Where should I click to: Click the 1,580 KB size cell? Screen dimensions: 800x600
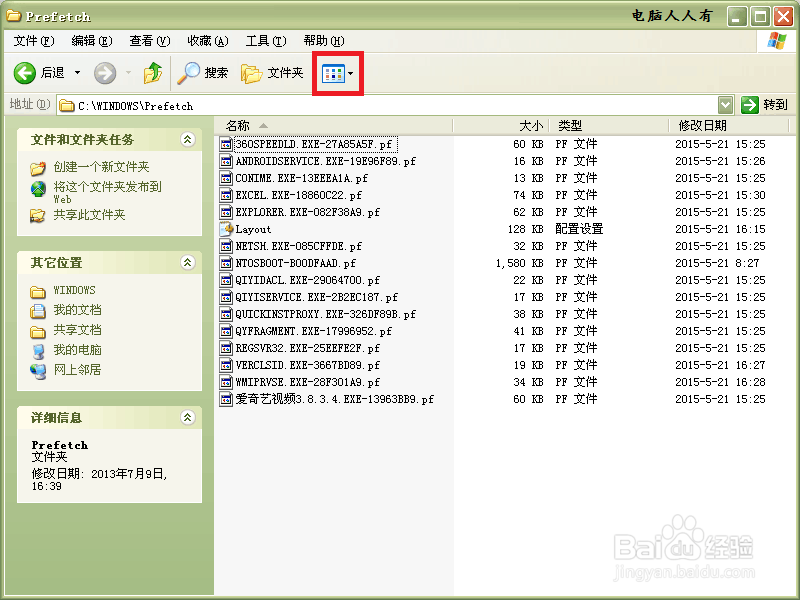click(x=519, y=263)
